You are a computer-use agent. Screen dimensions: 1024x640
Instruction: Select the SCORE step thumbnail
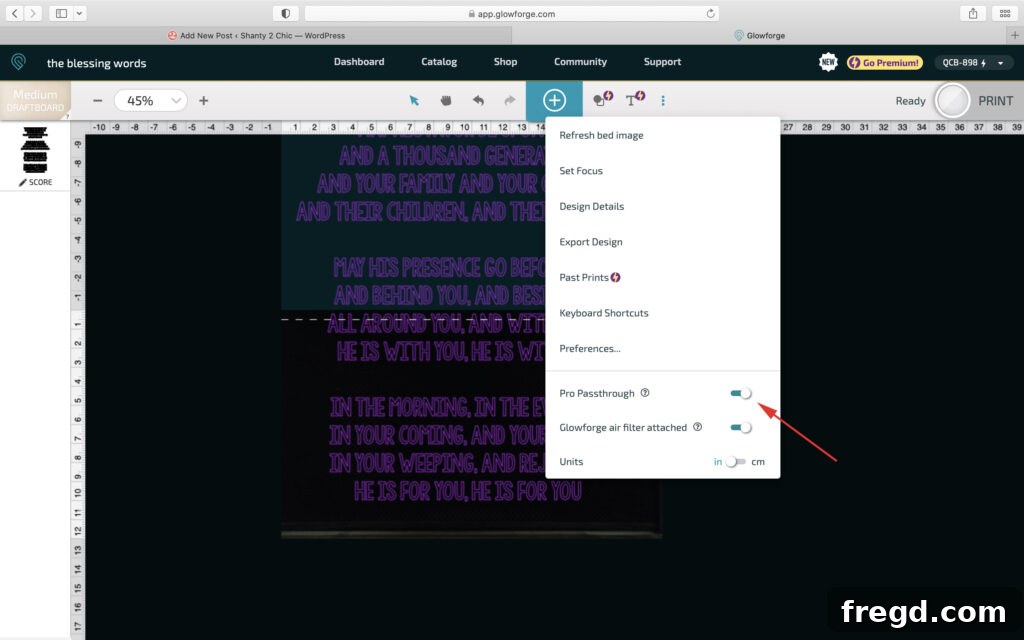[35, 157]
